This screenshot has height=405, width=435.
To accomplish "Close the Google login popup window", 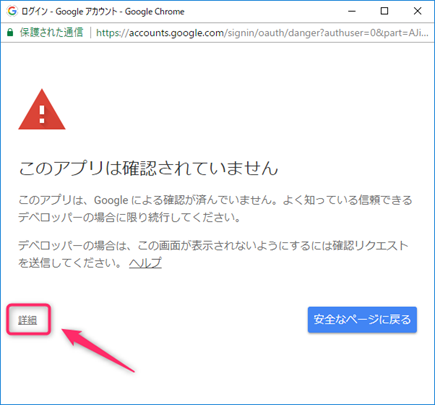I will tap(417, 11).
